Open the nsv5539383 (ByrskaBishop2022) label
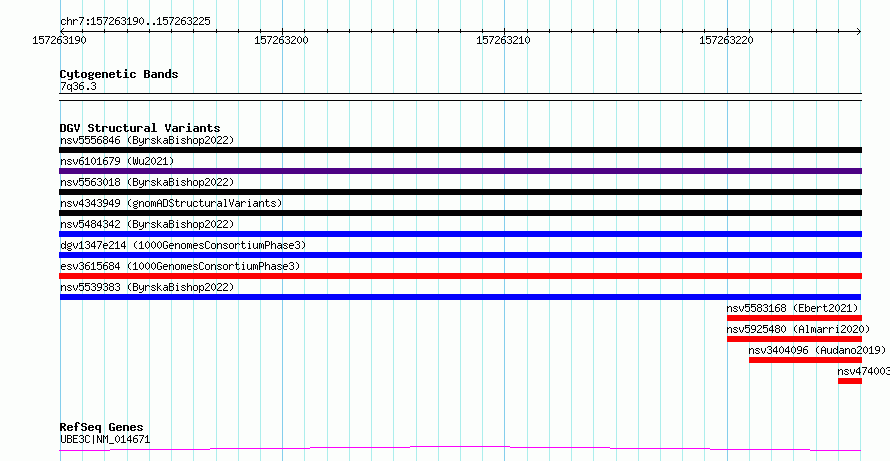The height and width of the screenshot is (461, 890). [x=147, y=287]
